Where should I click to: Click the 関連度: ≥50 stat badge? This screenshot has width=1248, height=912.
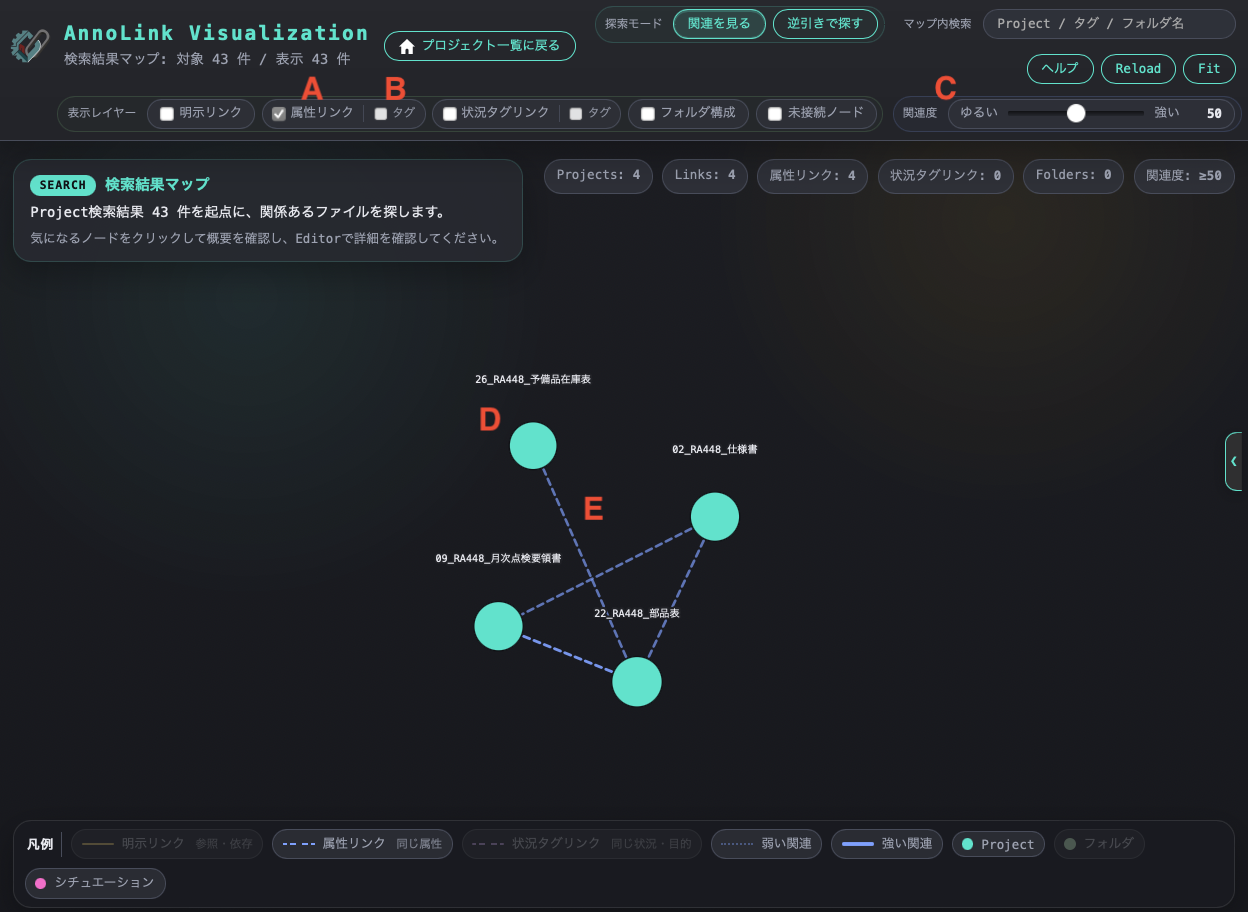pyautogui.click(x=1184, y=176)
